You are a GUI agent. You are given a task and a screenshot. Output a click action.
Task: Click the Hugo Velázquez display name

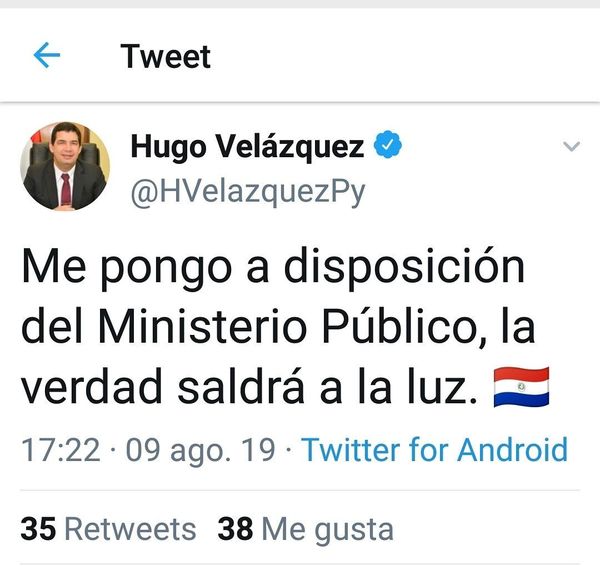[x=247, y=147]
